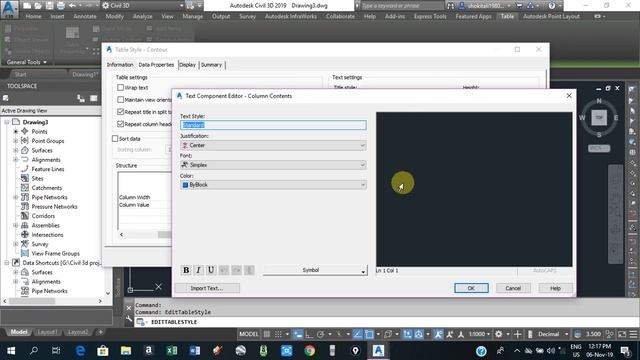Expand the Point Groups tree node
640x360 pixels.
[16, 141]
